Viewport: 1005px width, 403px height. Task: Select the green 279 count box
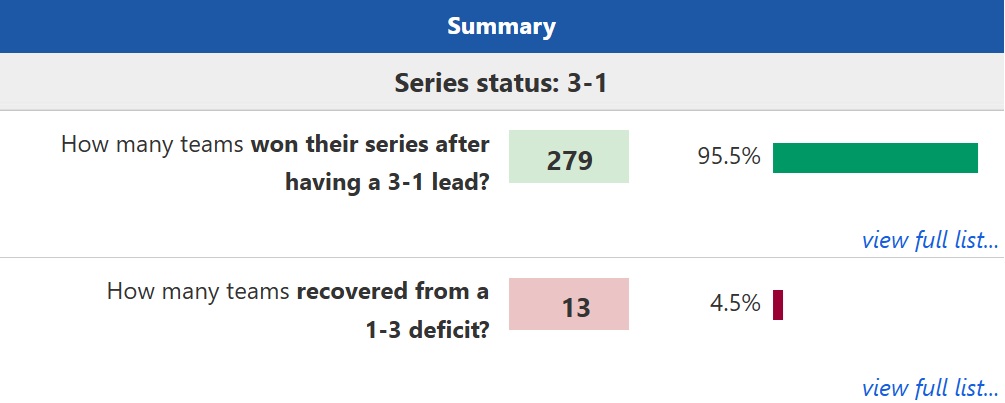coord(569,157)
